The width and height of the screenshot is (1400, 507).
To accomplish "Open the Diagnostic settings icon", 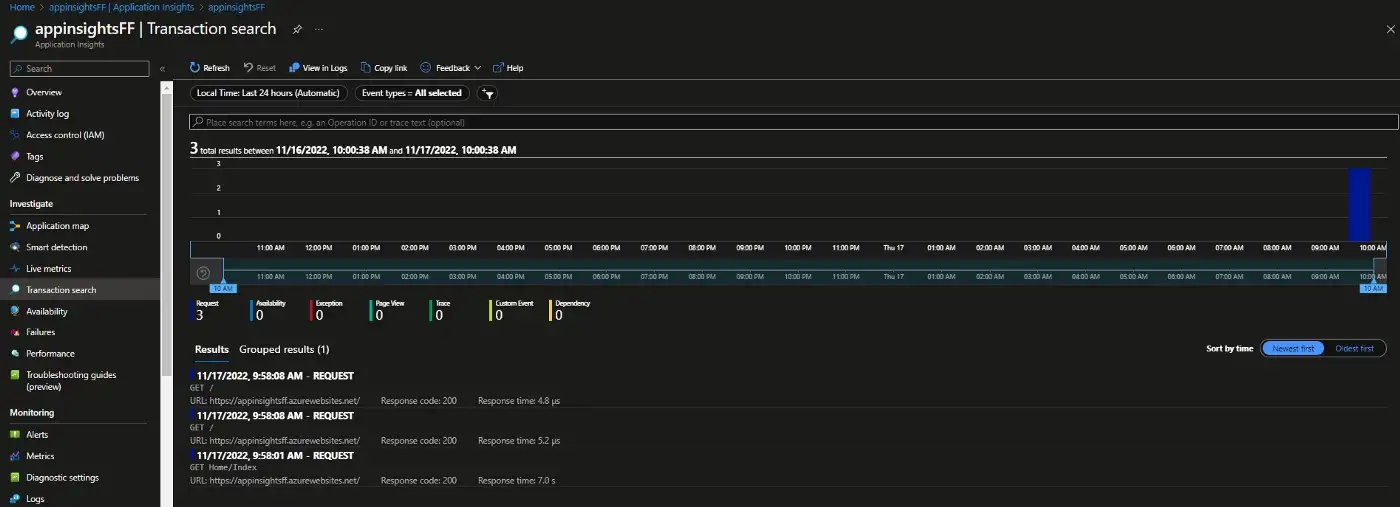I will point(15,478).
